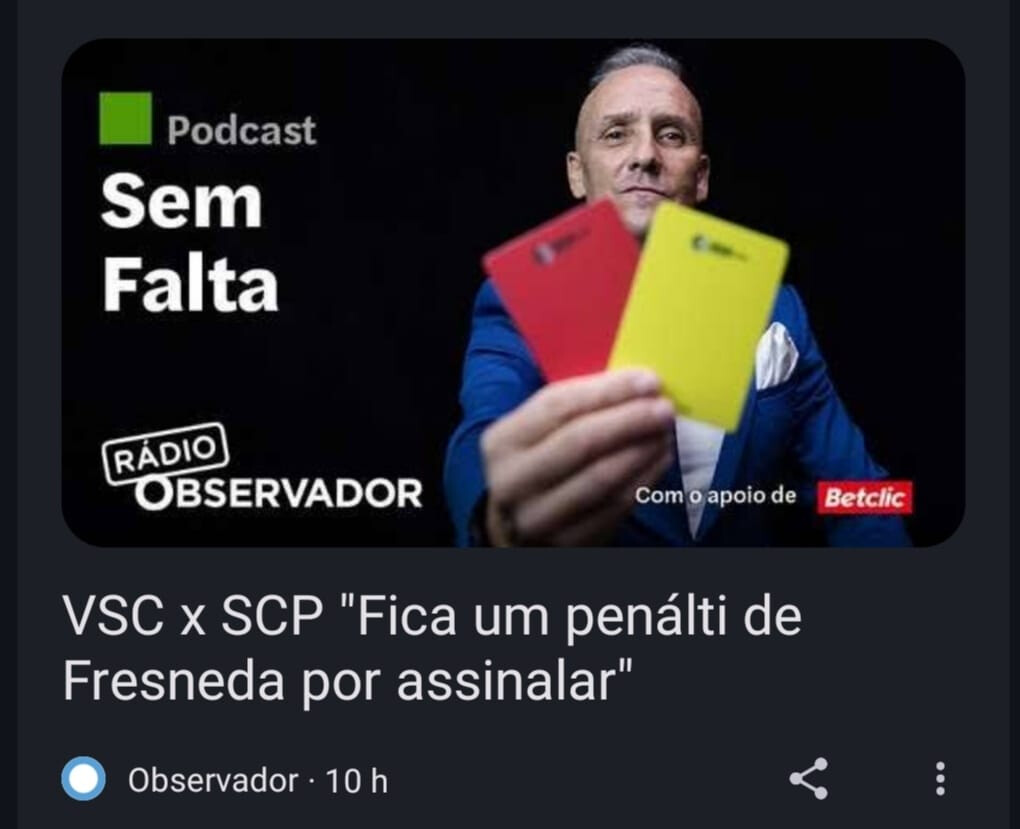Image resolution: width=1020 pixels, height=829 pixels.
Task: Open the Sem Falta podcast thumbnail
Action: pos(513,293)
